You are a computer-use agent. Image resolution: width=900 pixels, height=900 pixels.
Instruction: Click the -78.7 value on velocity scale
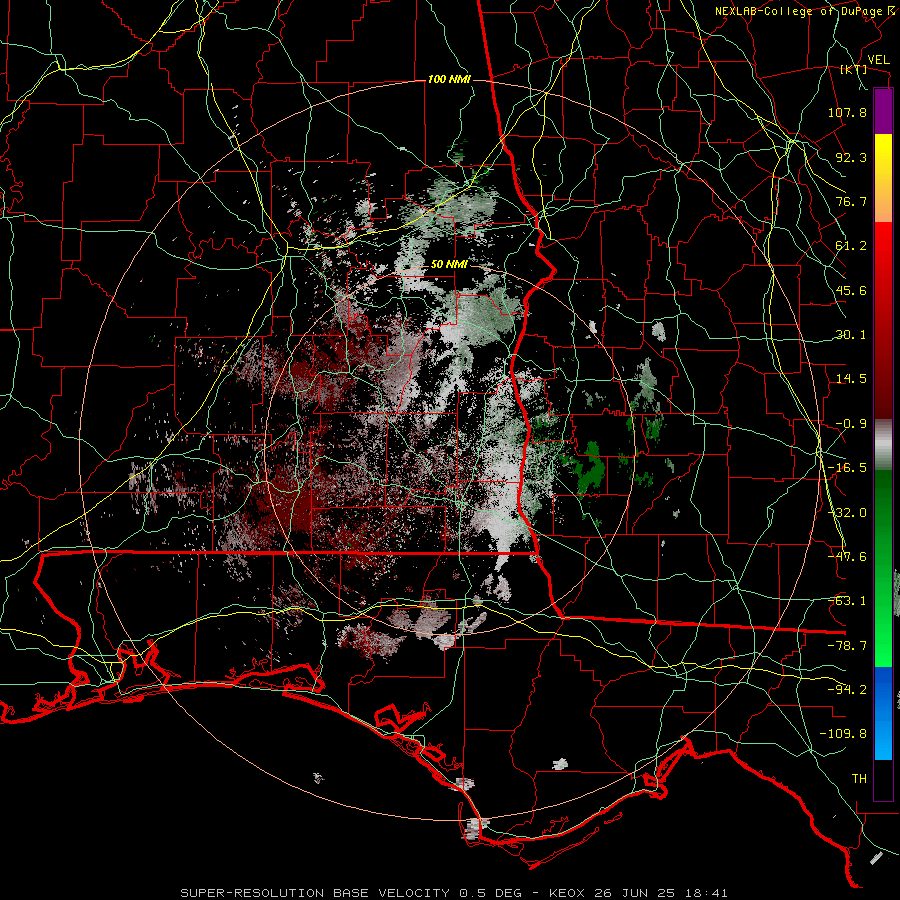(x=847, y=646)
